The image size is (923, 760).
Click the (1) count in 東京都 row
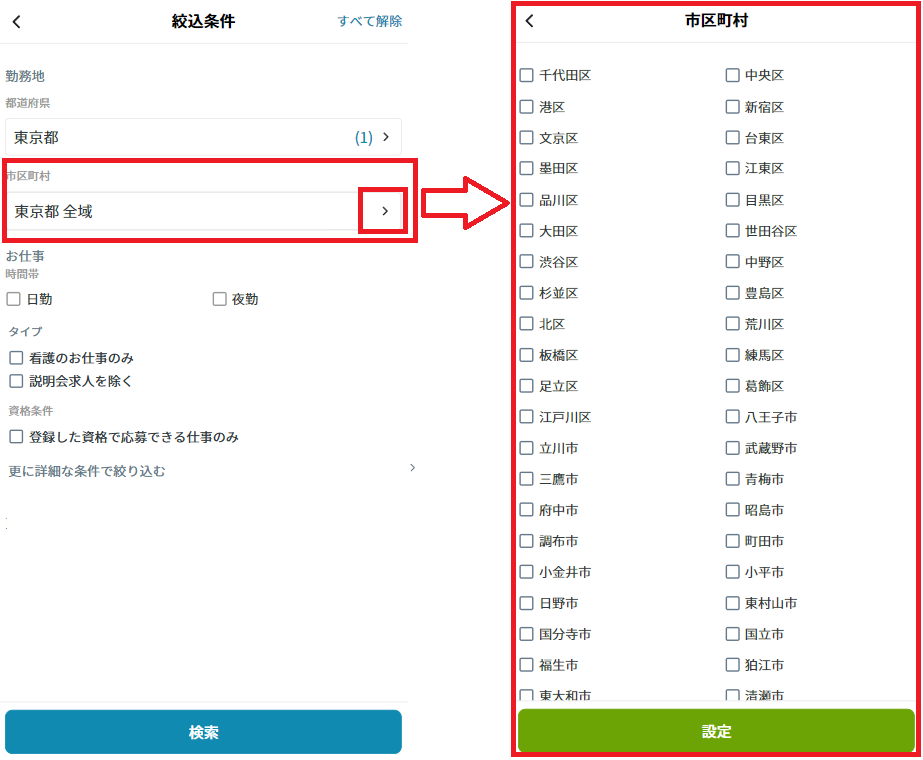pyautogui.click(x=363, y=138)
